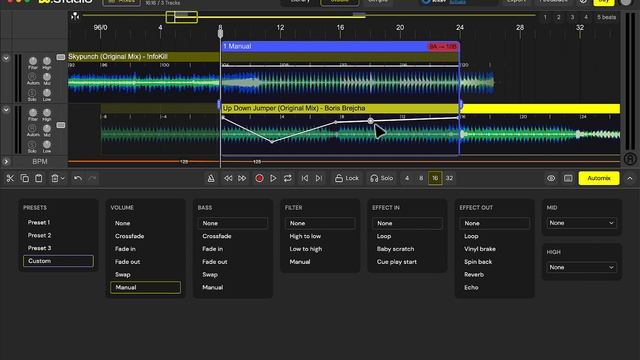Set transition length to 8 beats
Viewport: 640px width, 360px height.
(421, 178)
